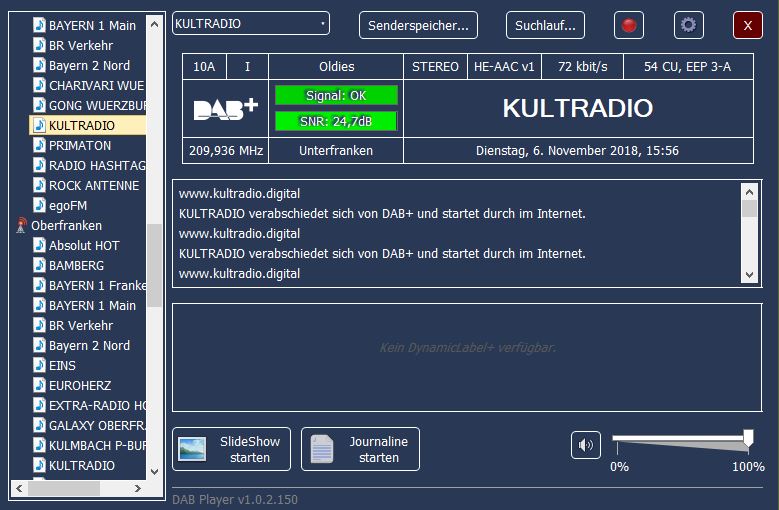Image resolution: width=779 pixels, height=510 pixels.
Task: Start the Suchlauf station scan
Action: tap(545, 25)
